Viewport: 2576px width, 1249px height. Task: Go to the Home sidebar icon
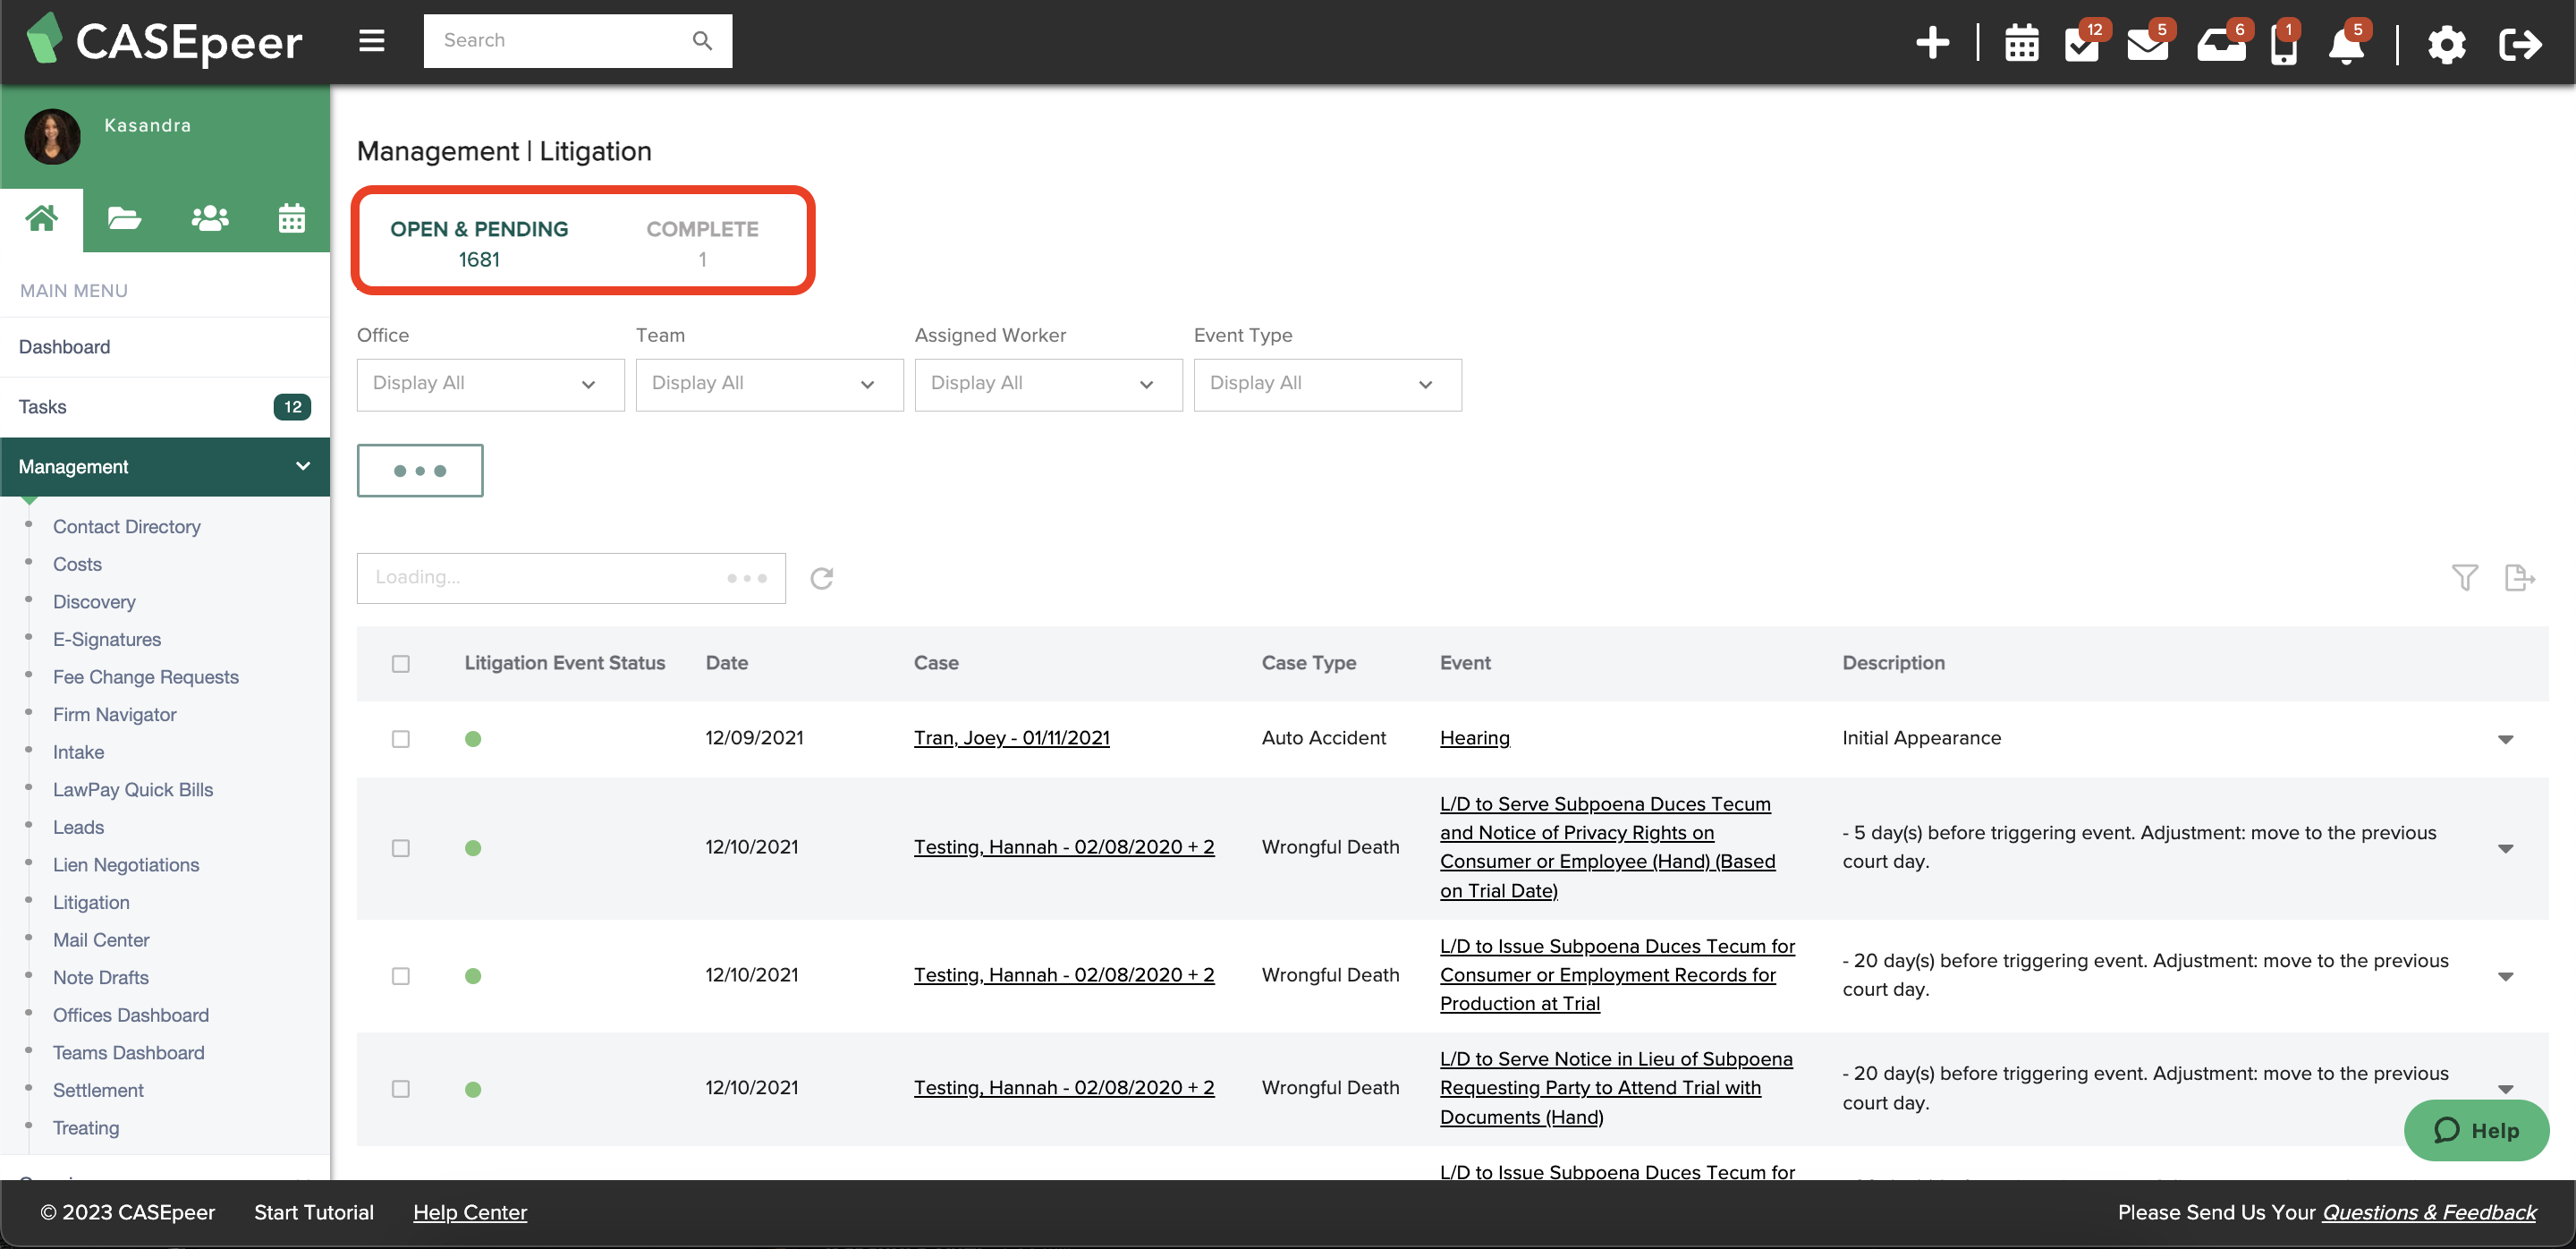pyautogui.click(x=41, y=218)
